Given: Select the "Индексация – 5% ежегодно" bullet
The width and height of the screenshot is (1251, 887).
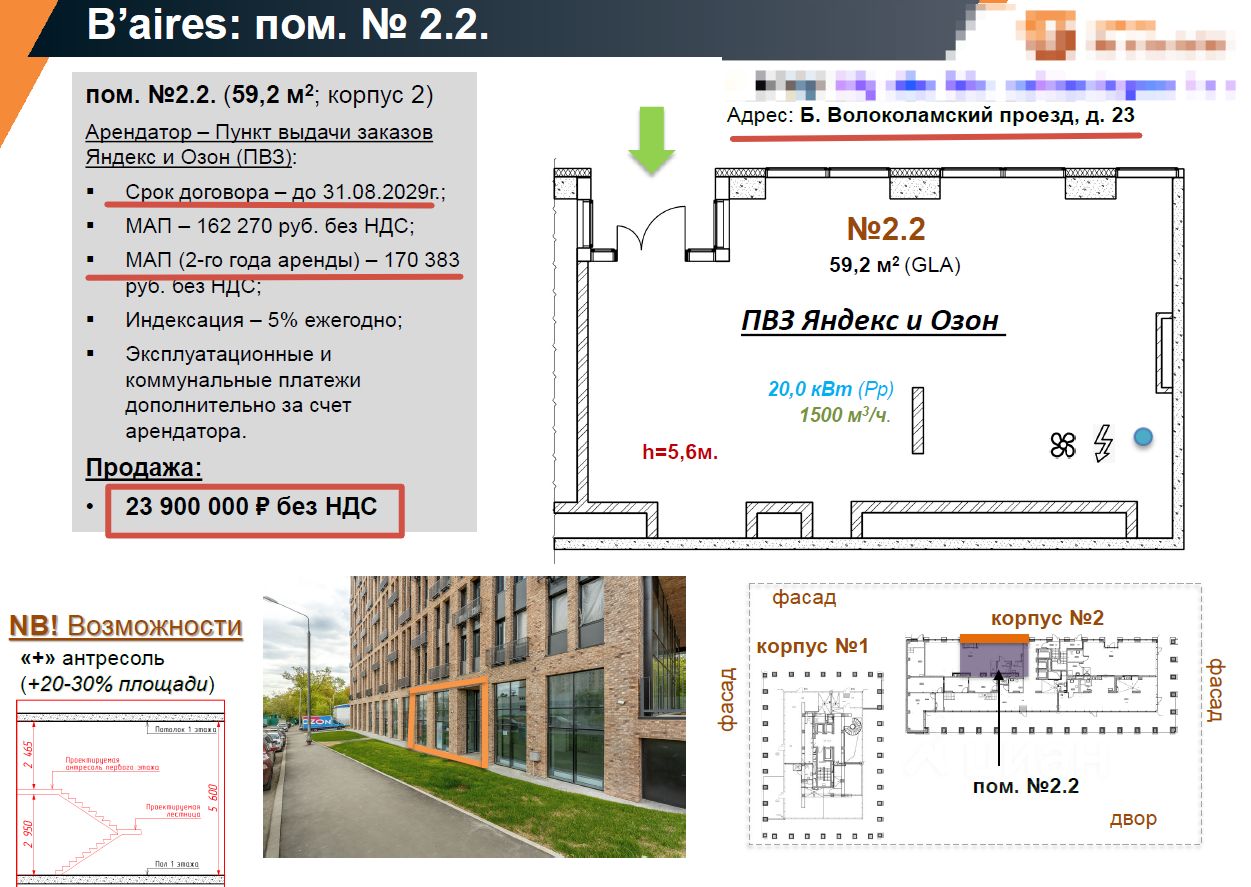Looking at the screenshot, I should click(264, 321).
